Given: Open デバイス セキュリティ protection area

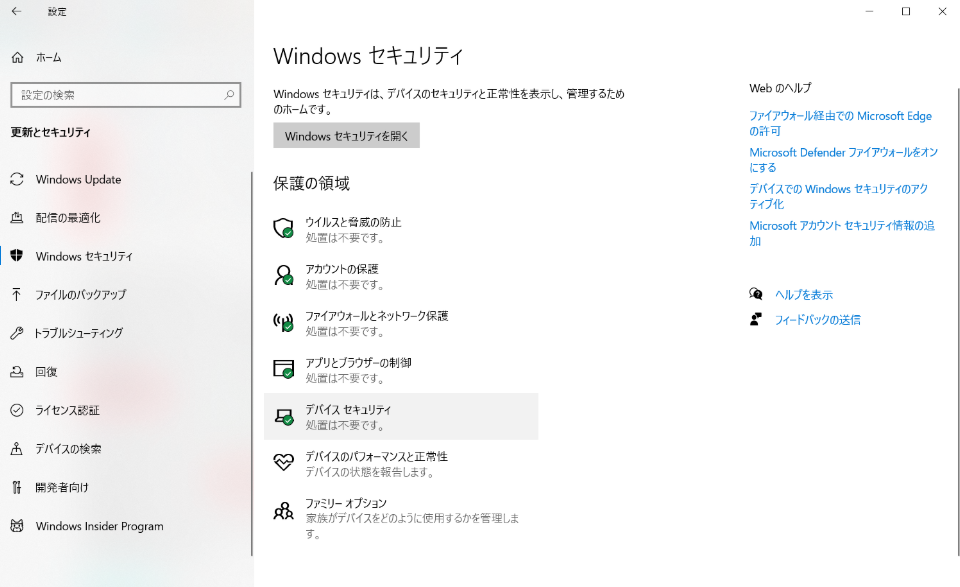Looking at the screenshot, I should click(x=401, y=416).
